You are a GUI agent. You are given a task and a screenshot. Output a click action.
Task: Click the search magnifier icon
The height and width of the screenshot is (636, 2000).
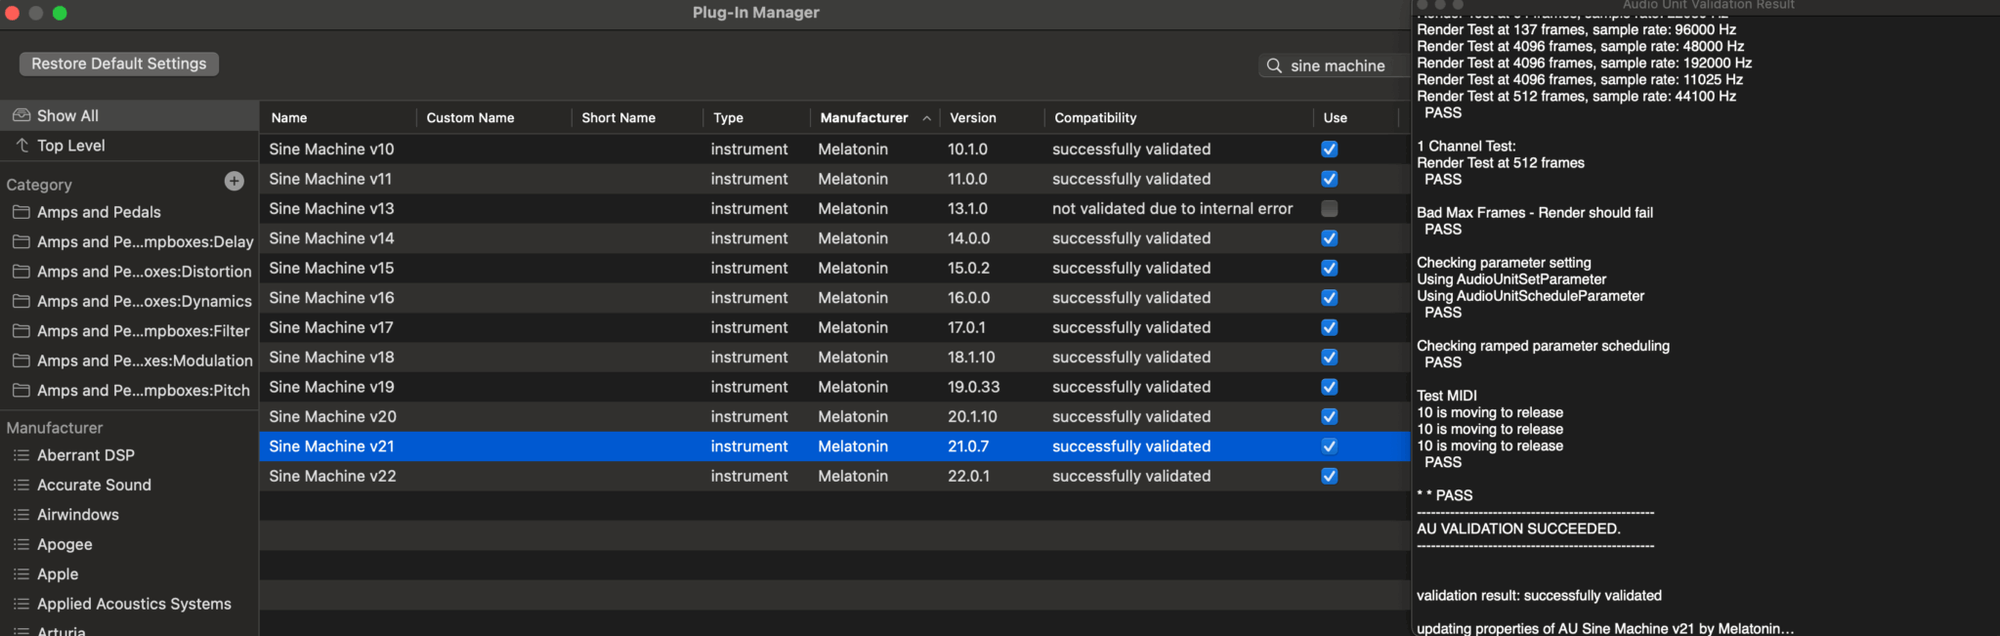tap(1274, 66)
